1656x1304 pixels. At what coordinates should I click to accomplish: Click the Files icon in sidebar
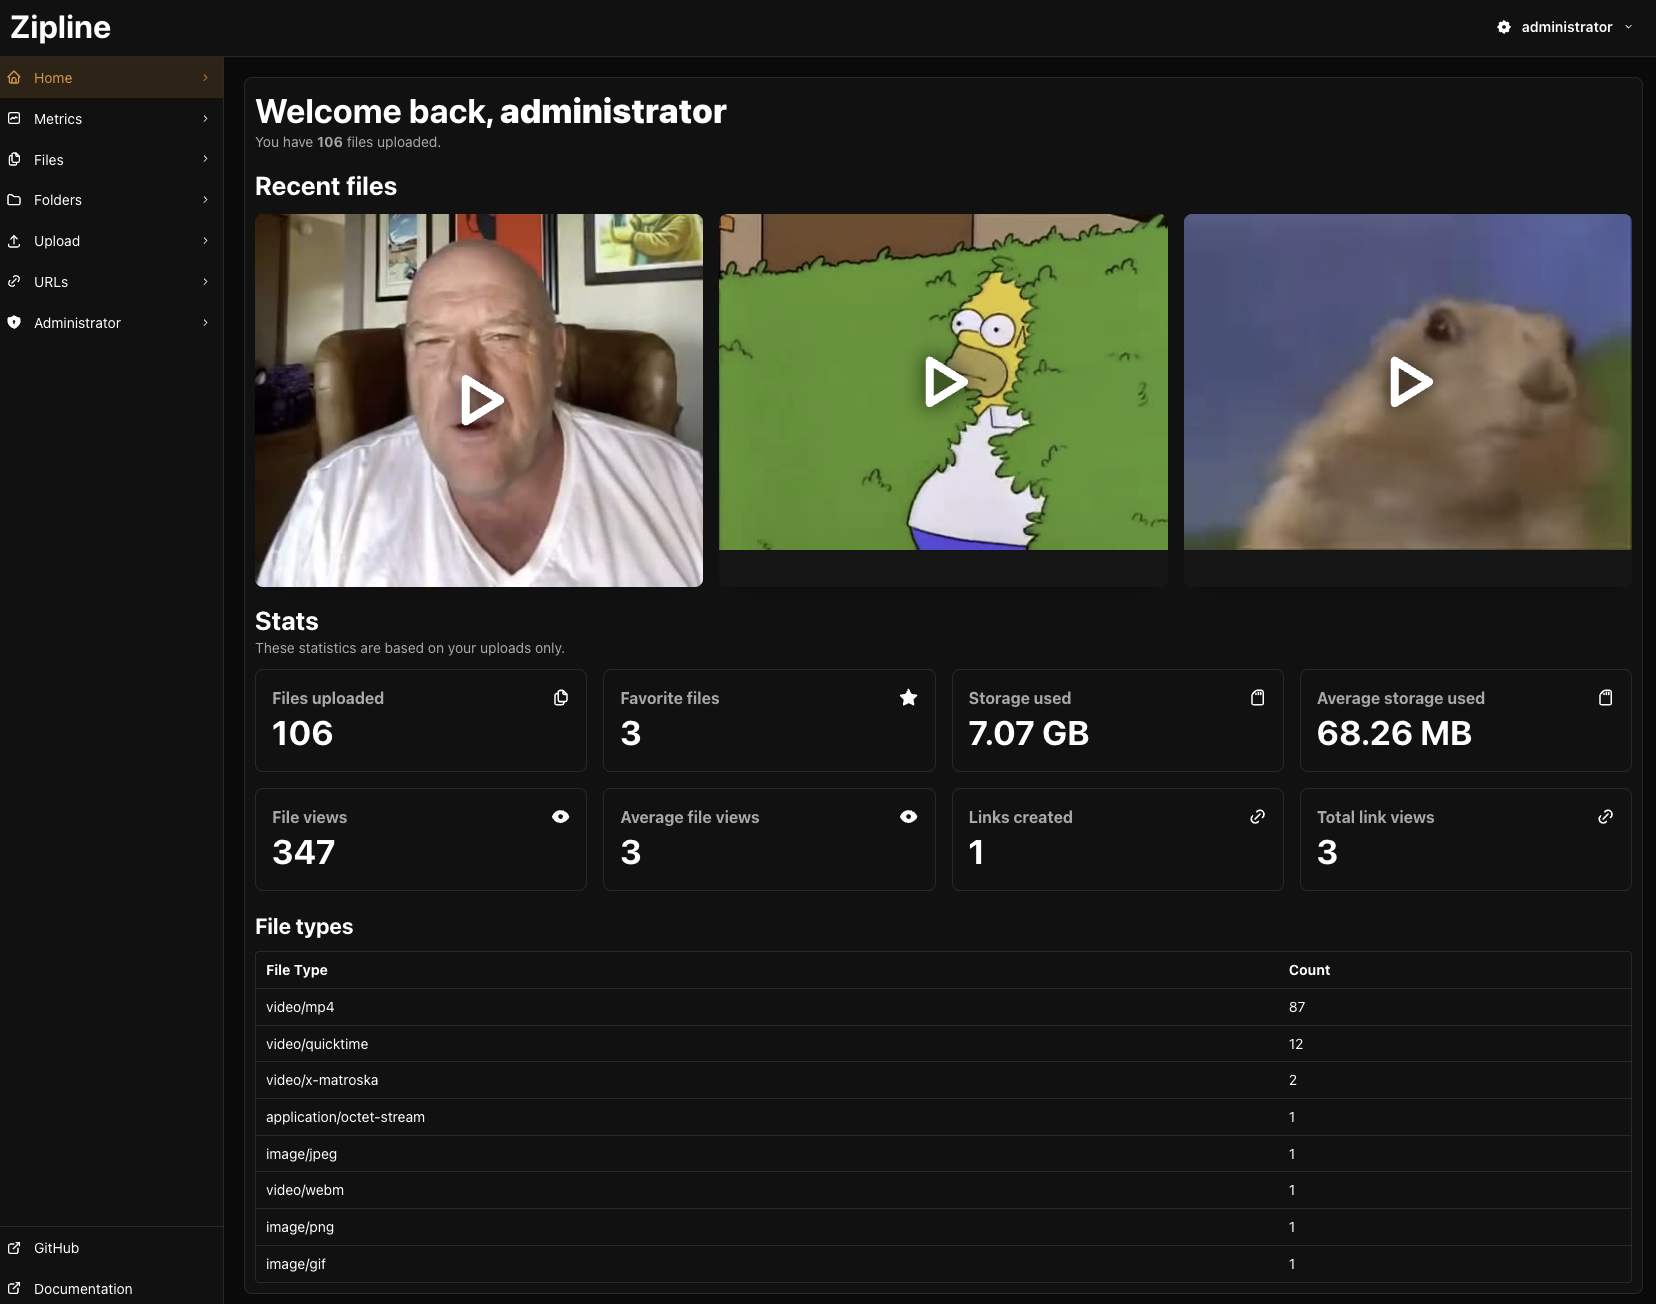pyautogui.click(x=14, y=160)
